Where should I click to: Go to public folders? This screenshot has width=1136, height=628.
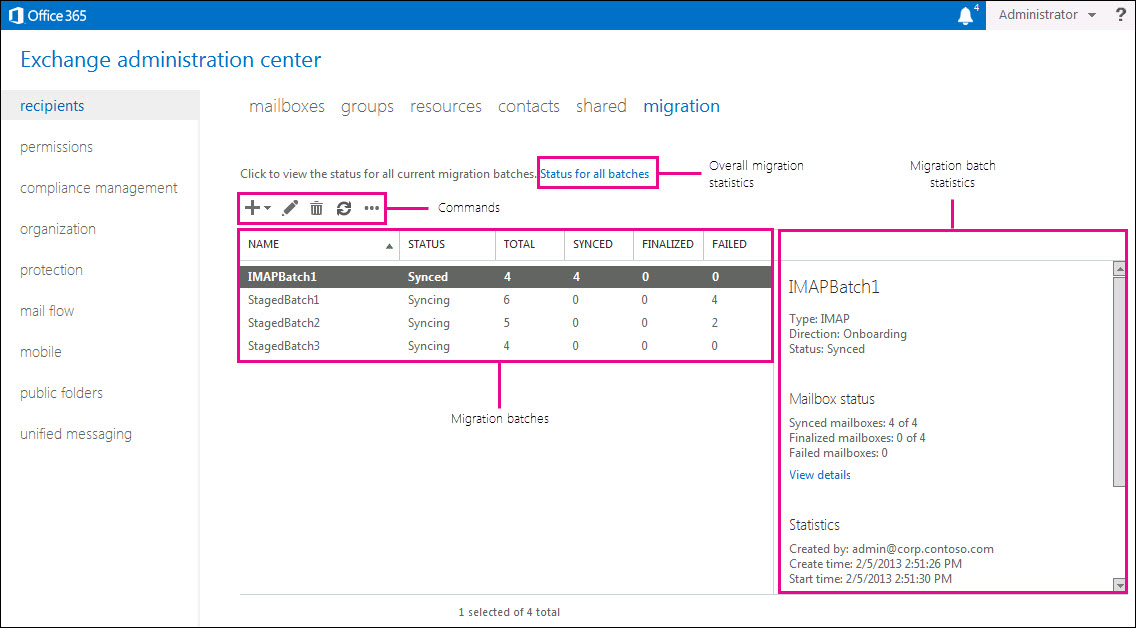point(62,393)
